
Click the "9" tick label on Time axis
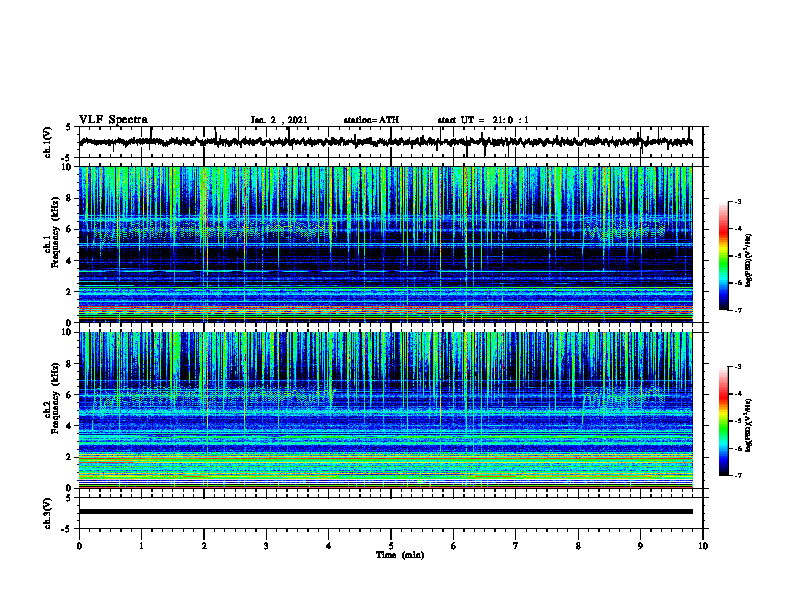pos(640,546)
